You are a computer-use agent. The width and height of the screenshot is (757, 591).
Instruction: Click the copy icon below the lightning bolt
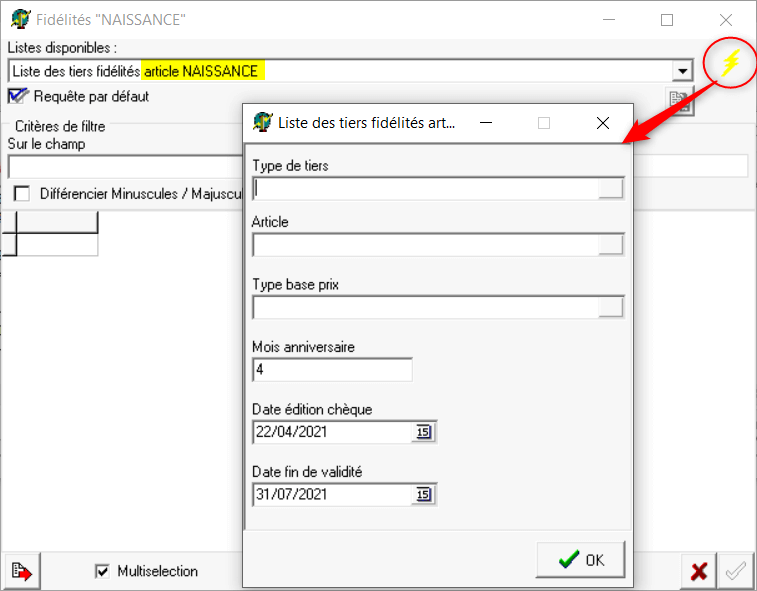pyautogui.click(x=680, y=101)
